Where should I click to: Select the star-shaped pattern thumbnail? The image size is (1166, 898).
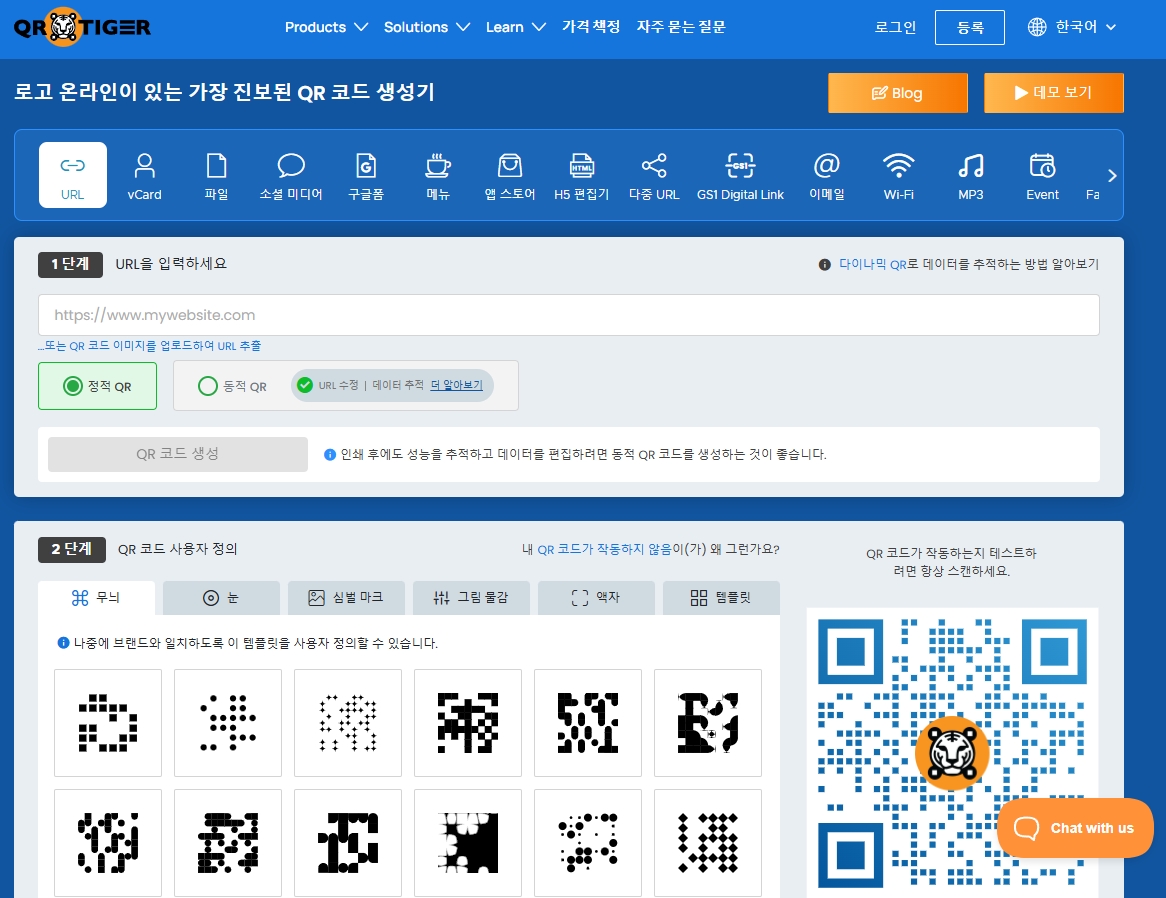[x=347, y=723]
